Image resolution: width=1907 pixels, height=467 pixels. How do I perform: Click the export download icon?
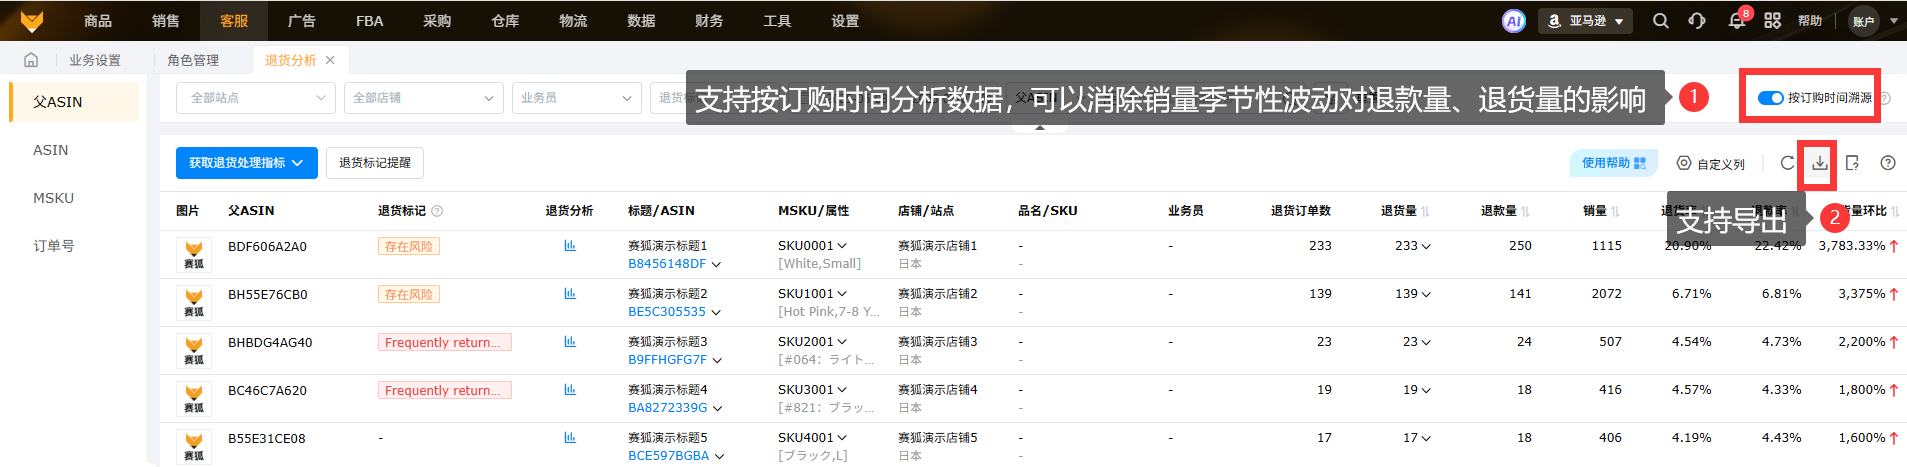pos(1820,163)
